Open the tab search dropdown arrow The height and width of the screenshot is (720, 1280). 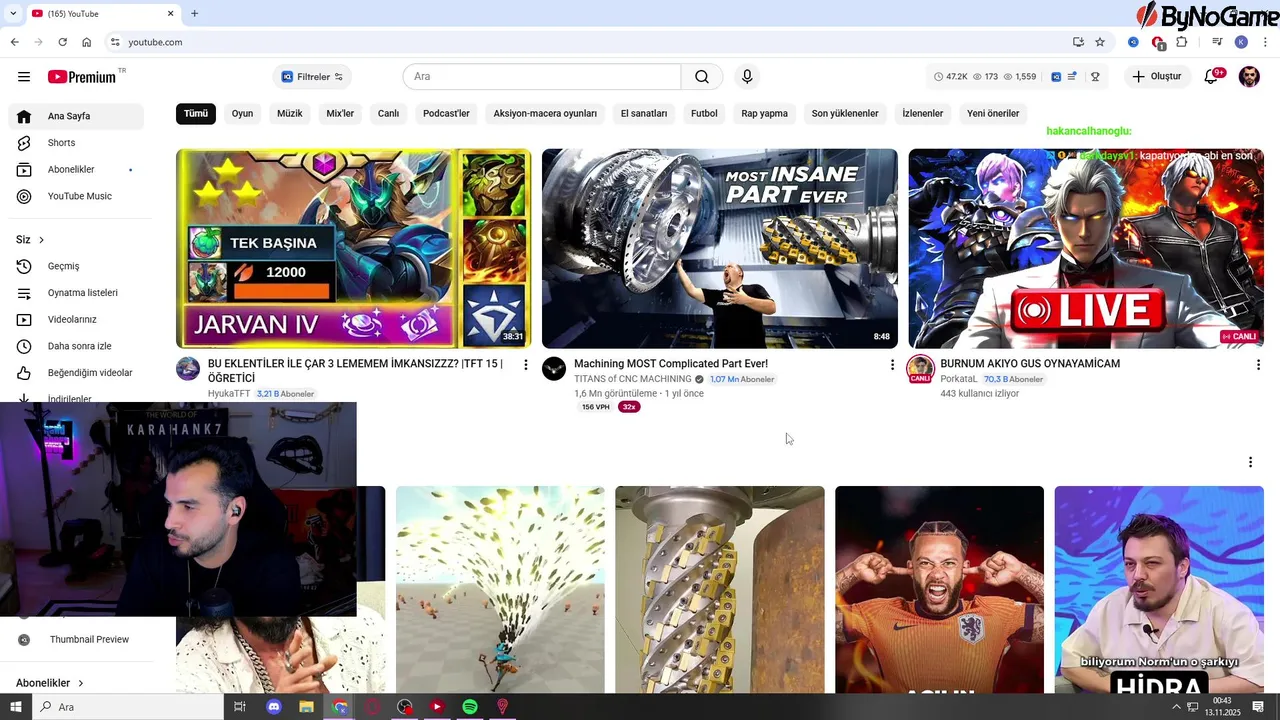coord(13,13)
